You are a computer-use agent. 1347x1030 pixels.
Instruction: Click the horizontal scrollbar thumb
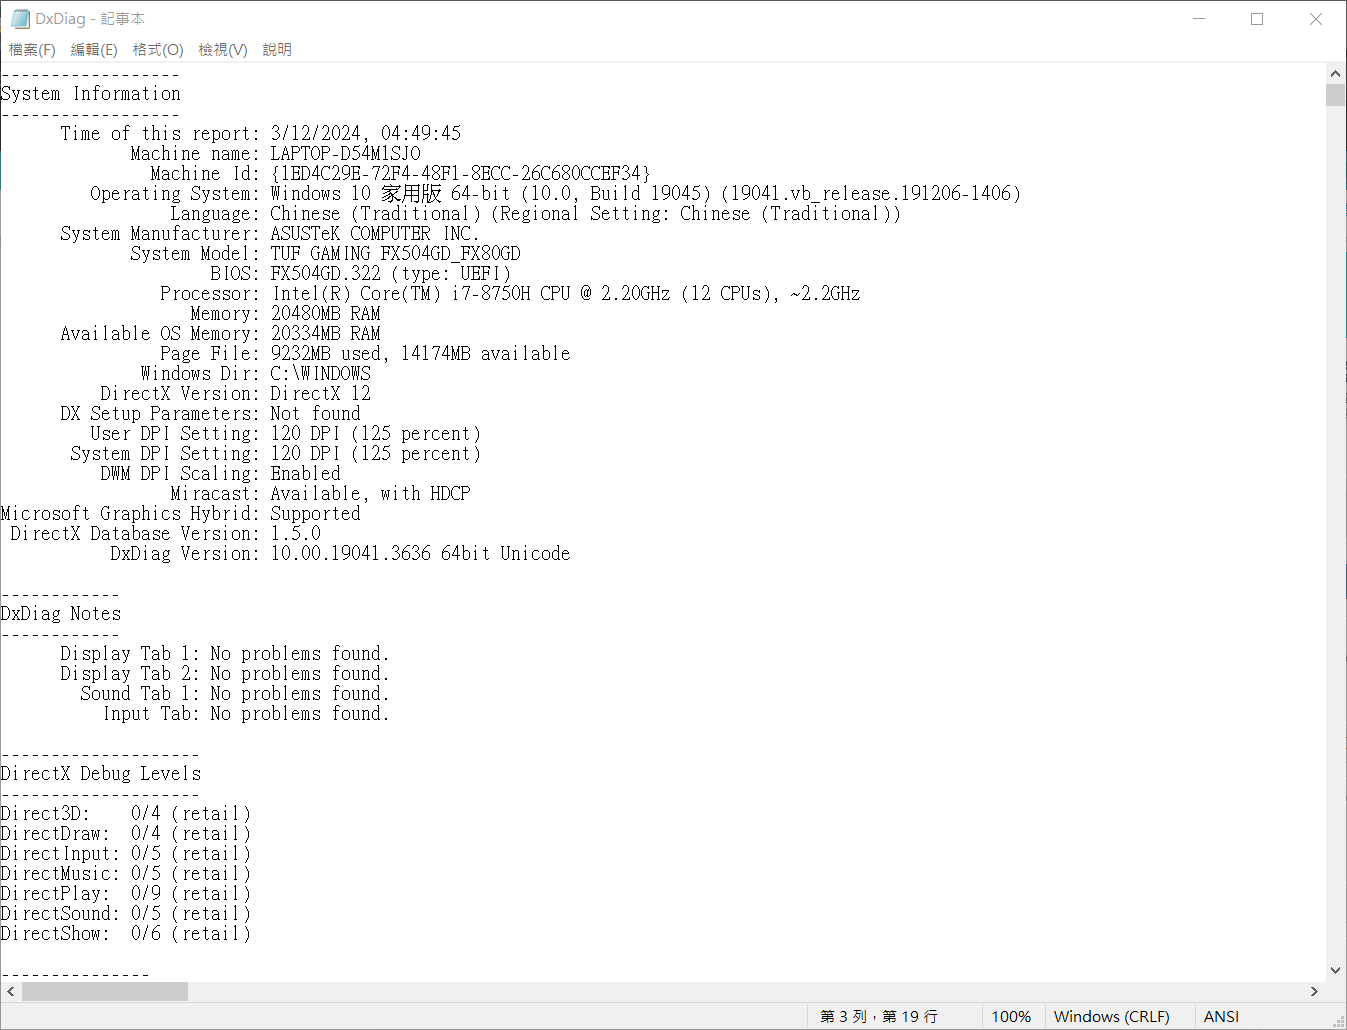pos(105,991)
